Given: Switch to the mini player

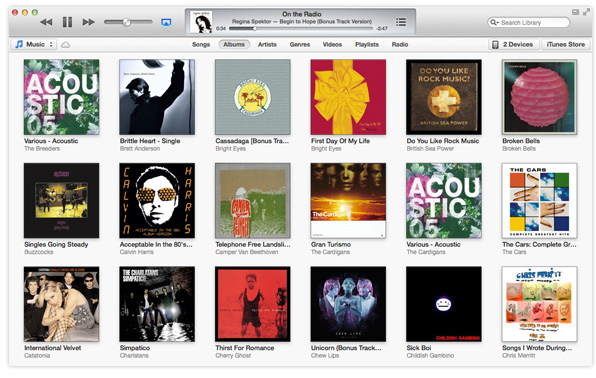Looking at the screenshot, I should (575, 13).
